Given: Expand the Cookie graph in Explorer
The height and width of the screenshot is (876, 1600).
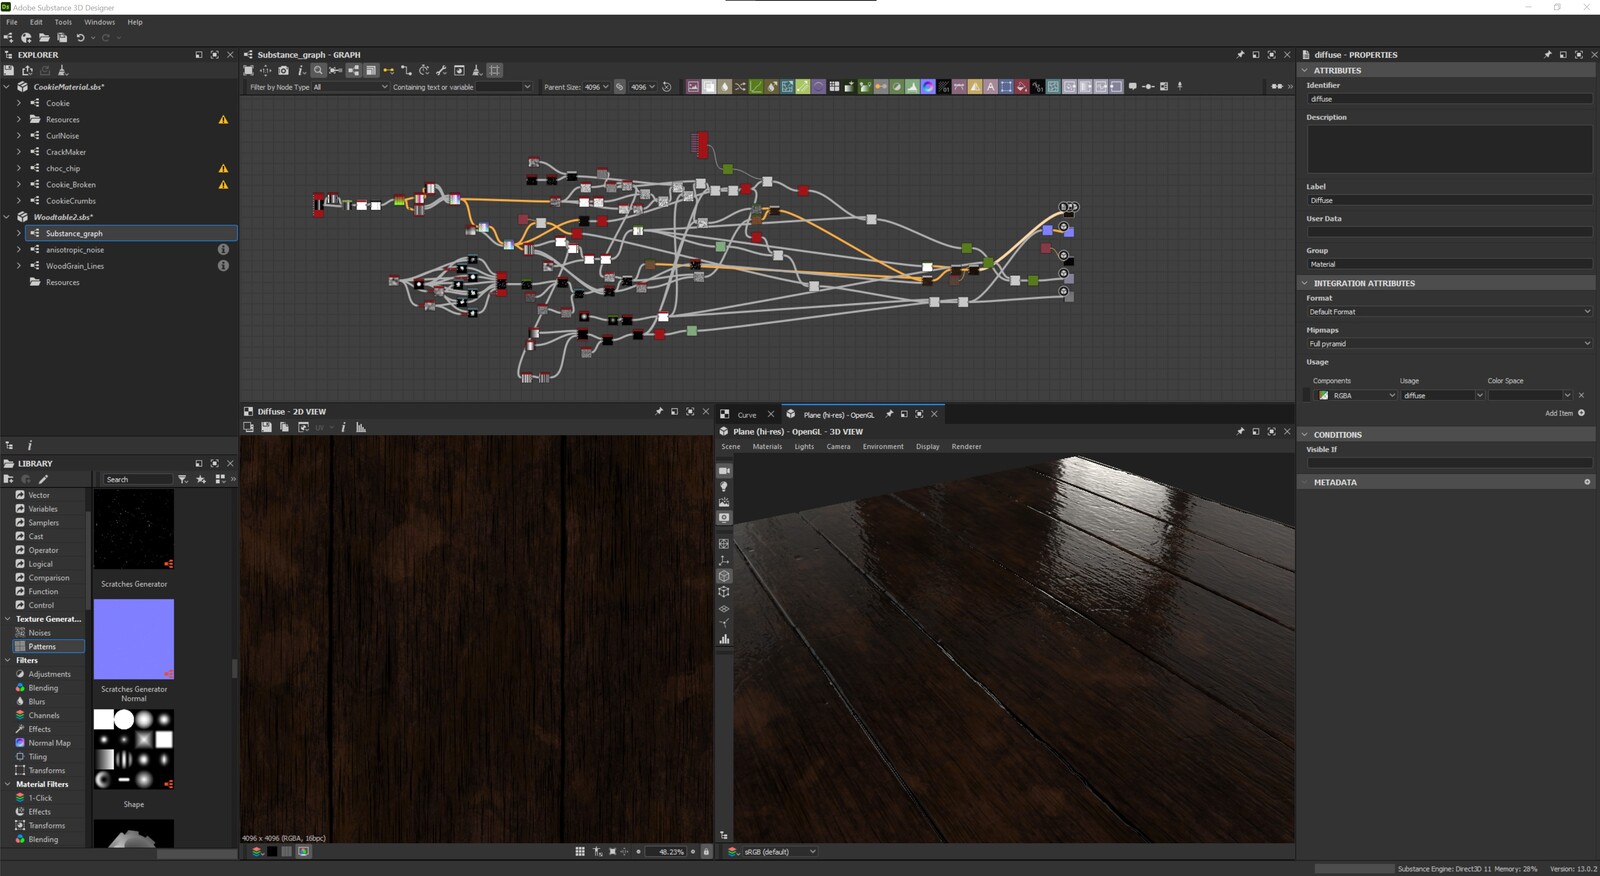Looking at the screenshot, I should click(x=18, y=103).
